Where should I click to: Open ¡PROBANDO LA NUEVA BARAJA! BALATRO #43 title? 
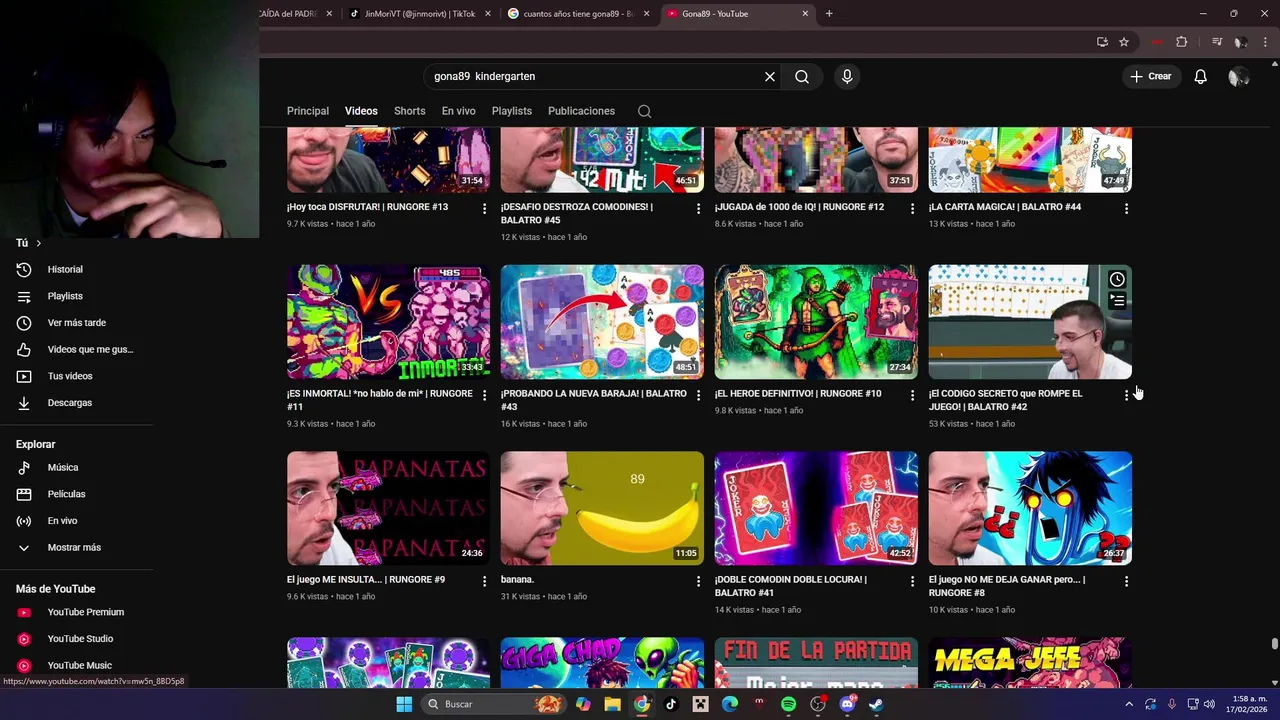pos(594,400)
